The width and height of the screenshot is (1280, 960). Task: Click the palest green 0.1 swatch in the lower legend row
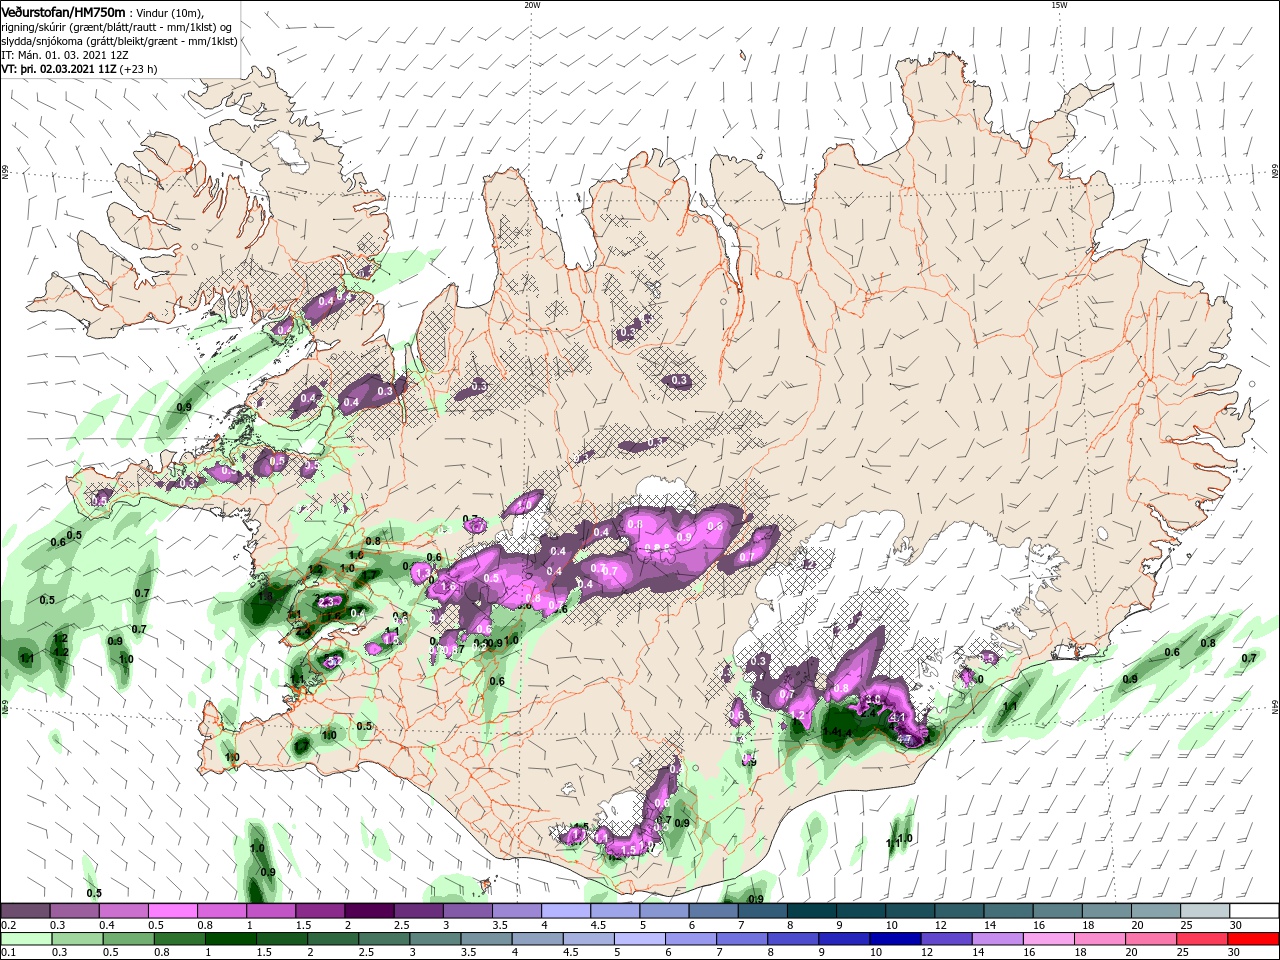(x=26, y=939)
